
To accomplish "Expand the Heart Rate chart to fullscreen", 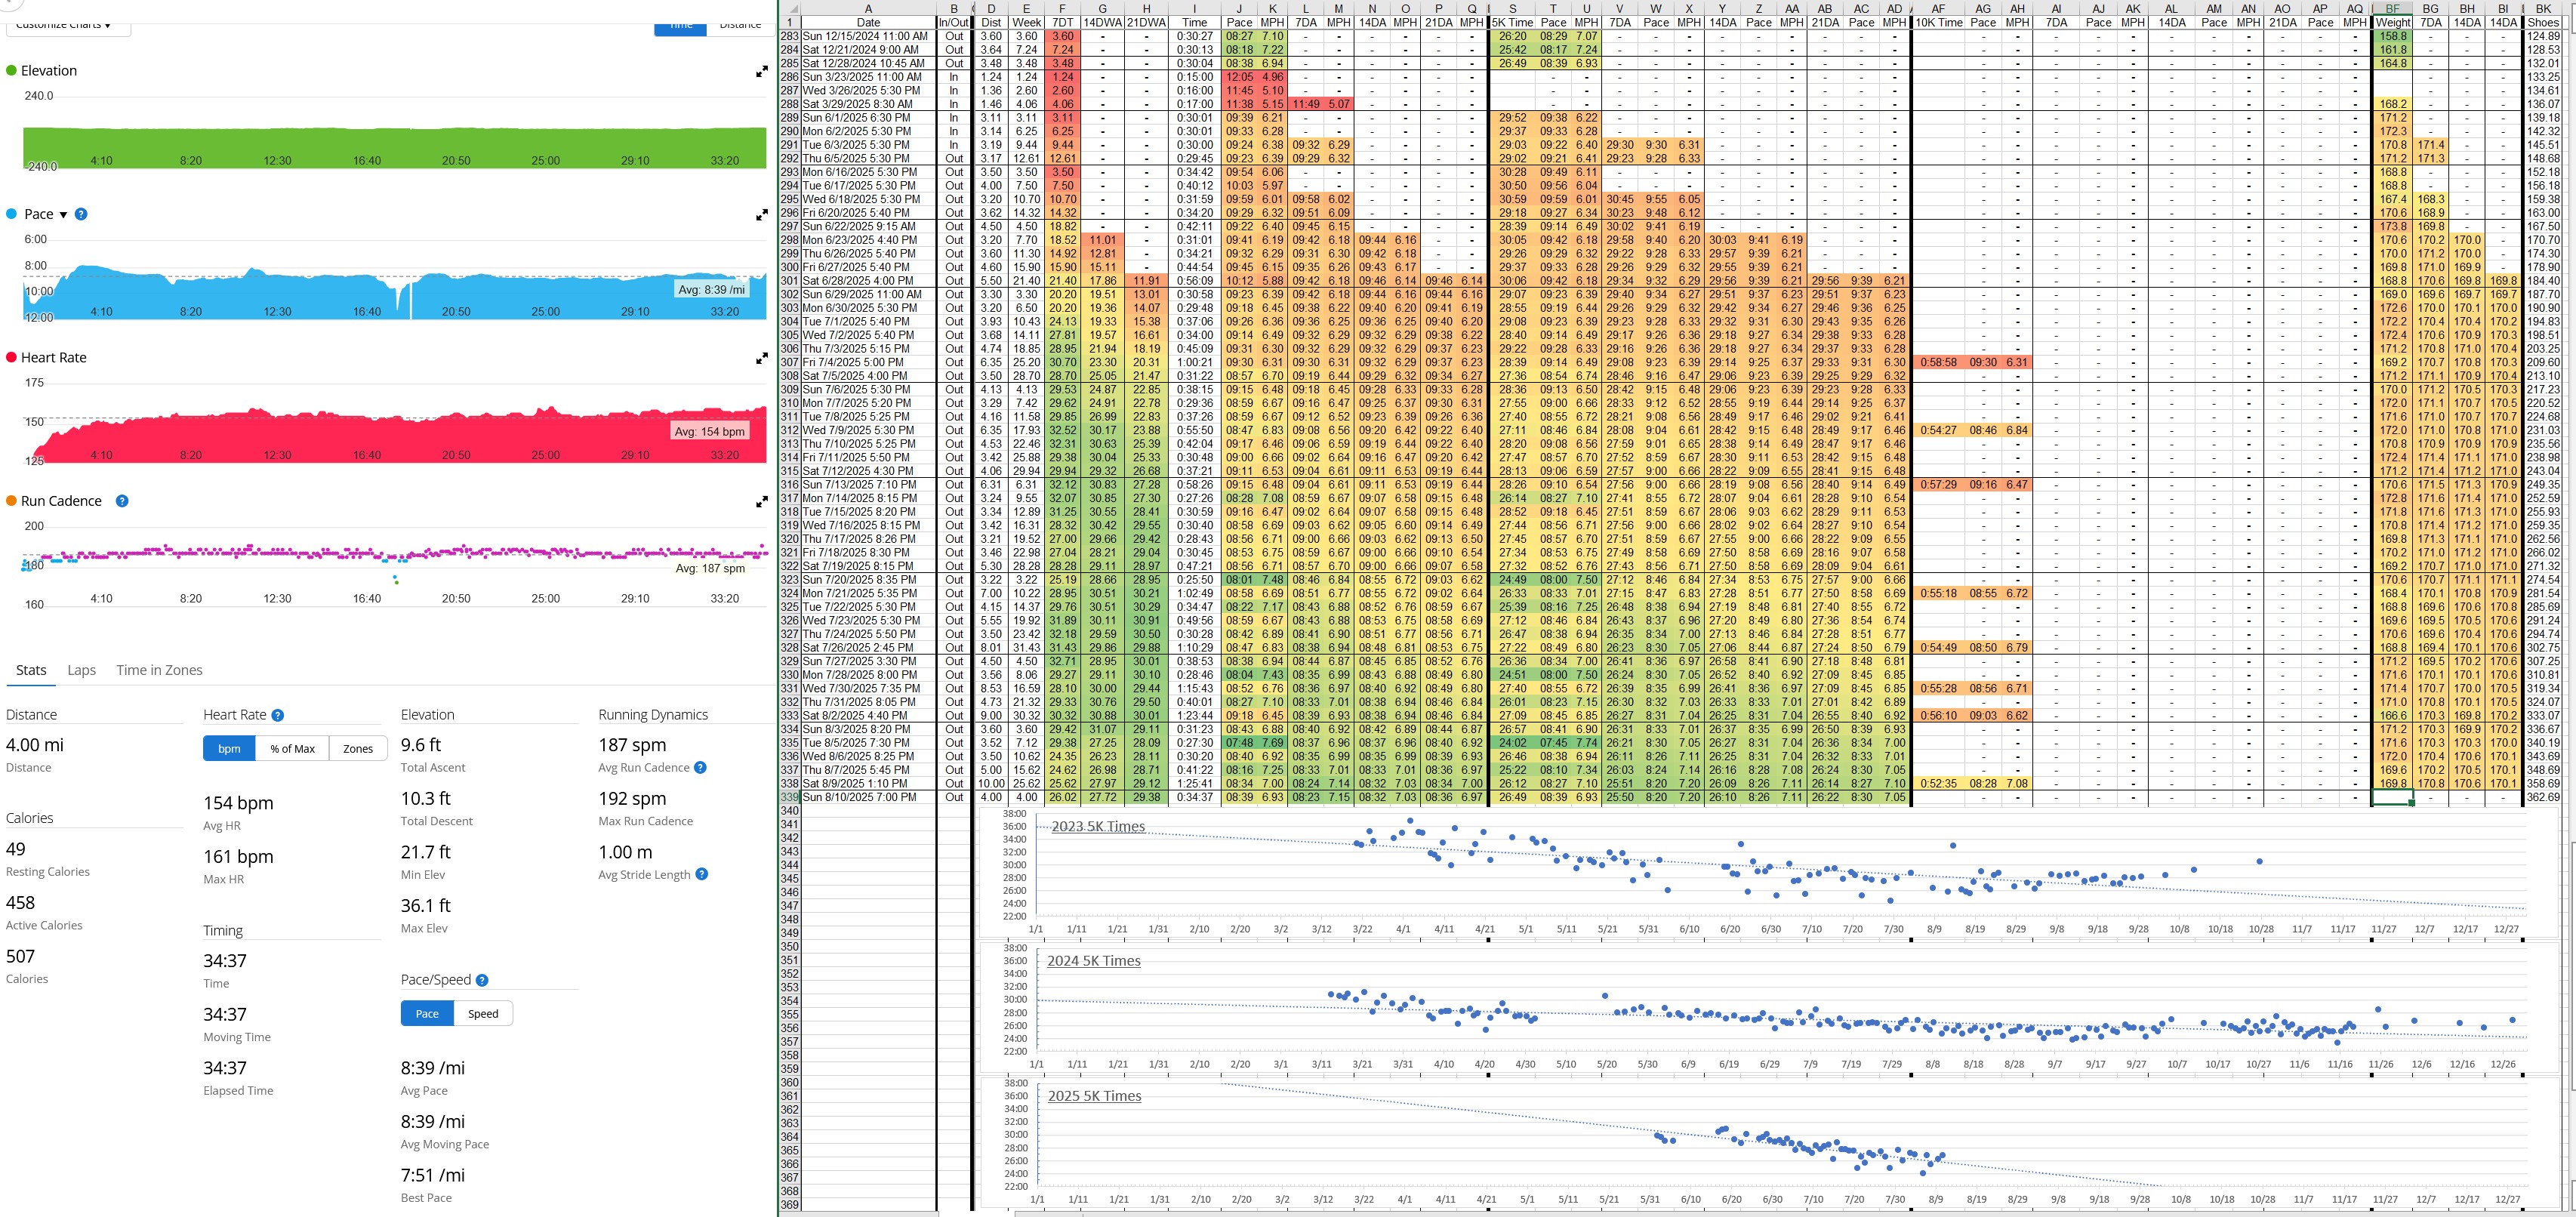I will [x=762, y=358].
